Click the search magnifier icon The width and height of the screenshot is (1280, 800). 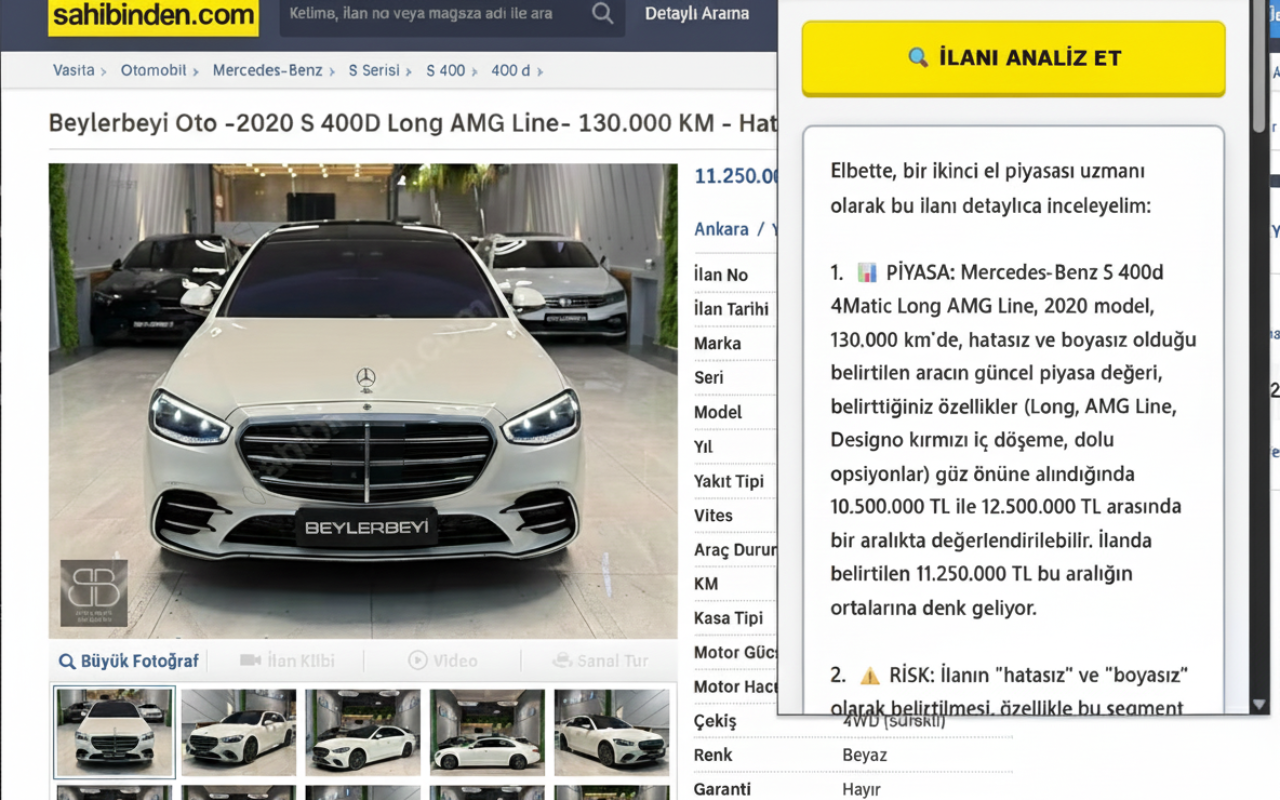pos(602,13)
